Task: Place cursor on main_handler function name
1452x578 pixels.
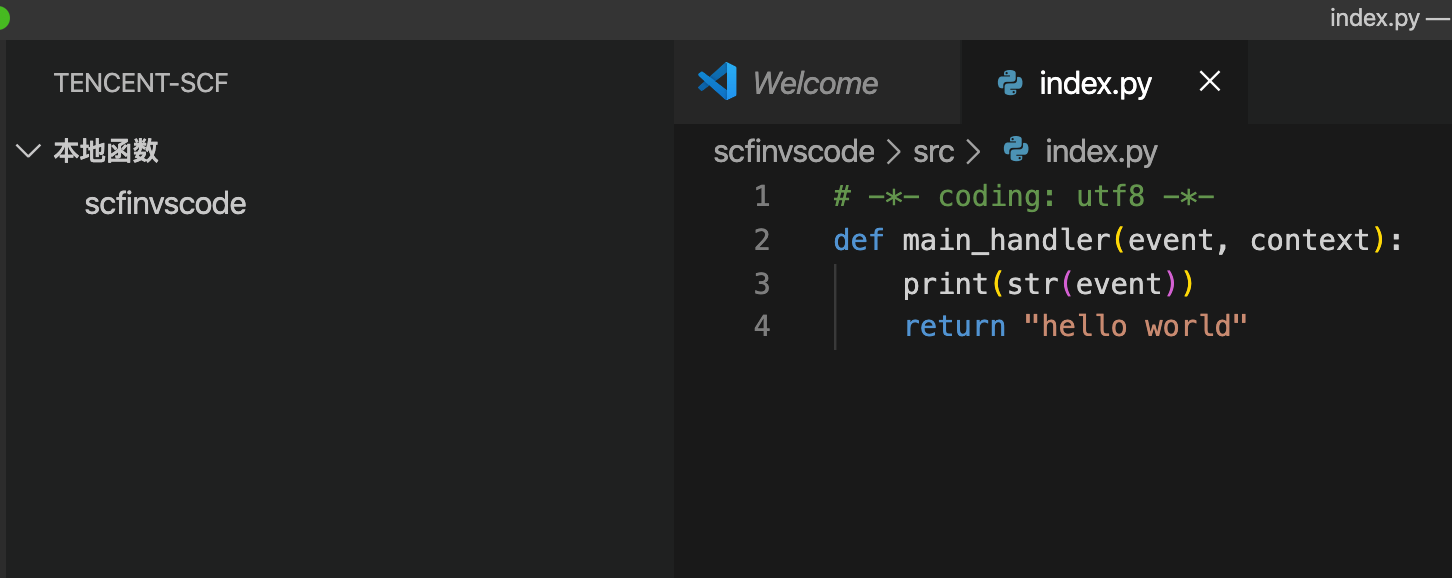Action: [1006, 240]
